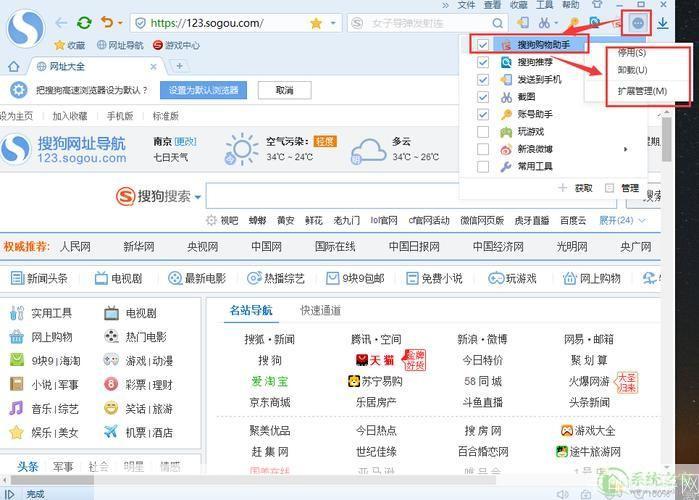Click the send-to-phone toolbar icon
The image size is (699, 500).
[522, 22]
